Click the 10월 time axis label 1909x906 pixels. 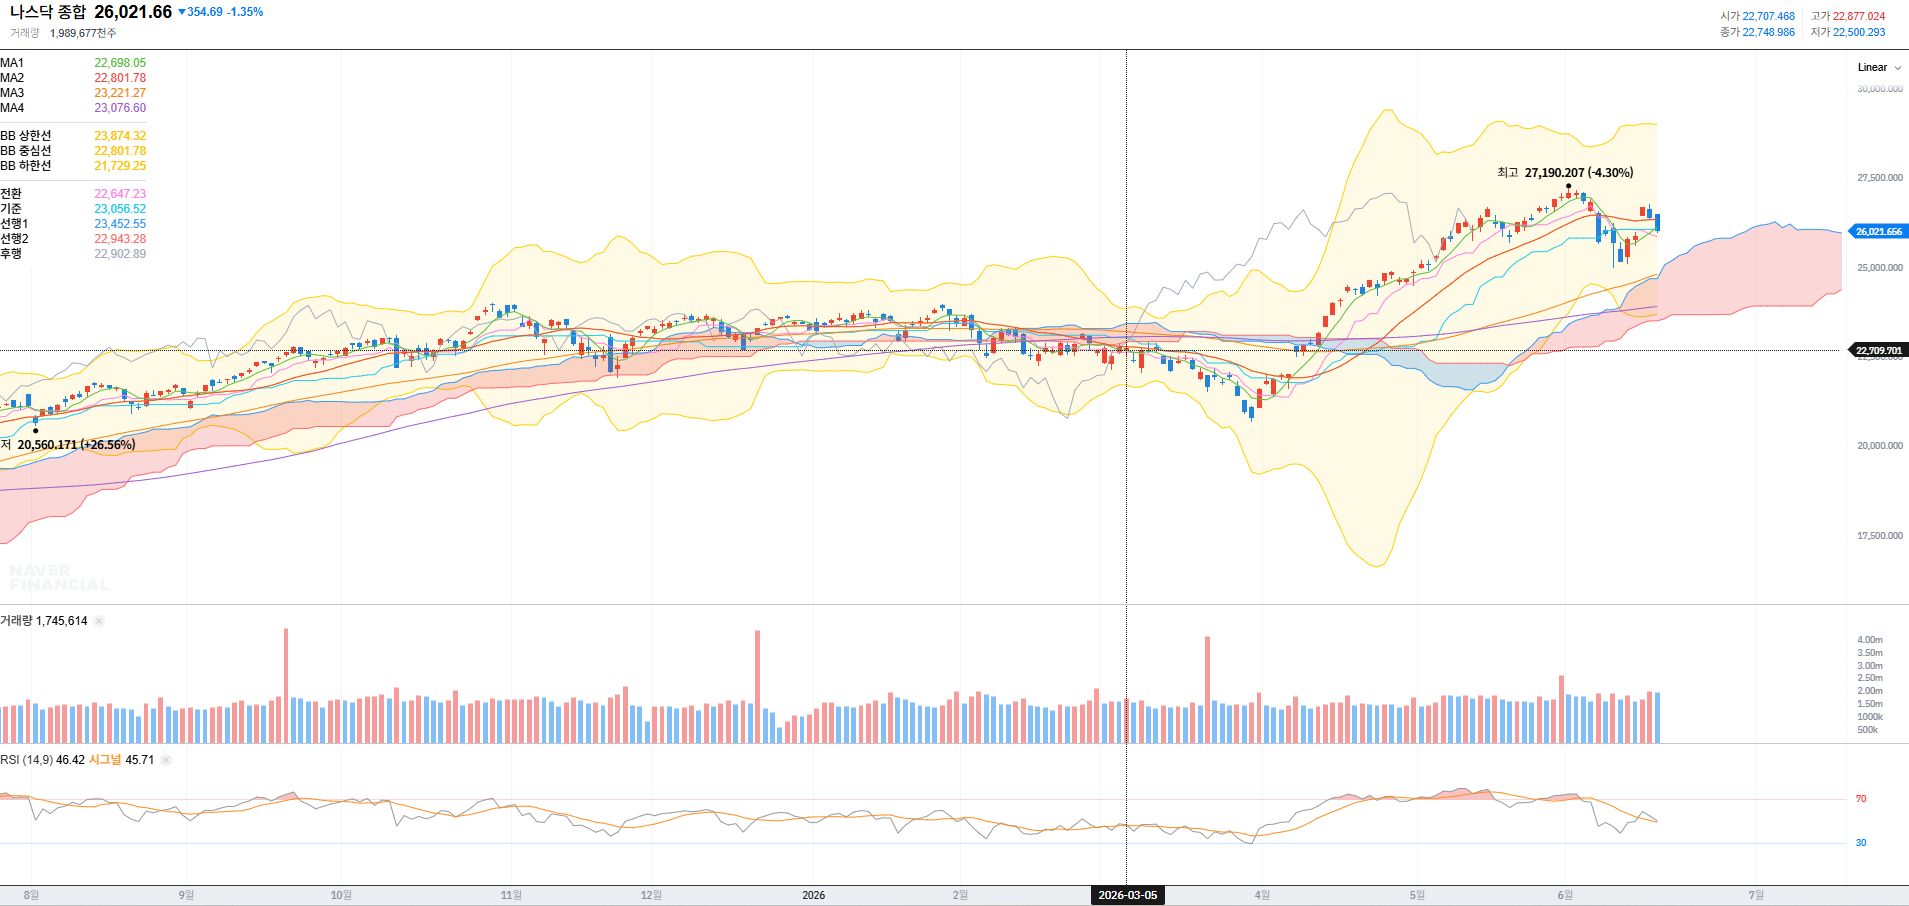tap(341, 895)
